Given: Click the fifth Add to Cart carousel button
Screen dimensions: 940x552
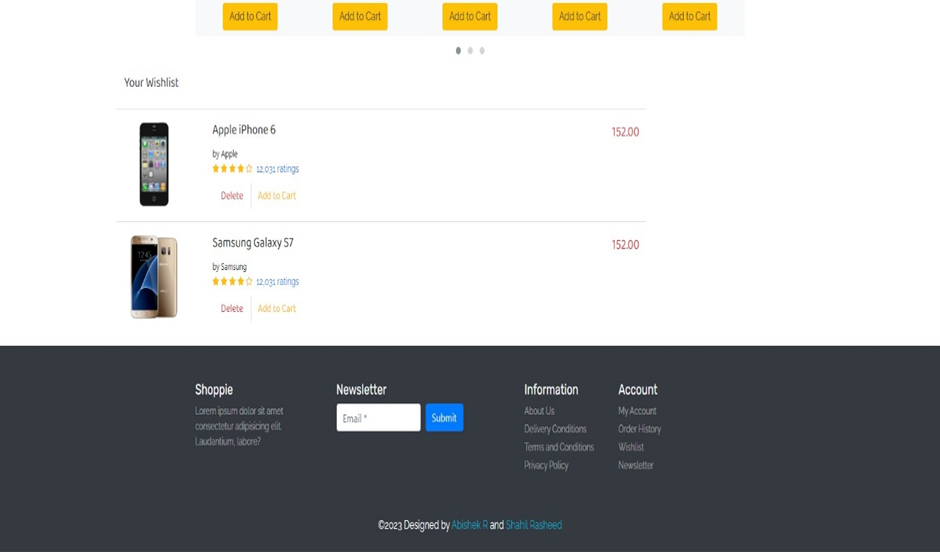Looking at the screenshot, I should coord(689,16).
